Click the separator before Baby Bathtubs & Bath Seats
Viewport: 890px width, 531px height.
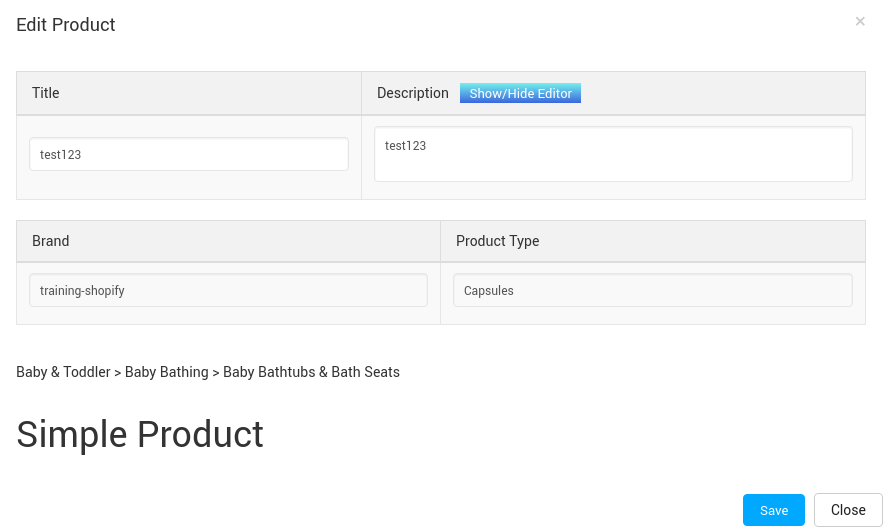[216, 373]
